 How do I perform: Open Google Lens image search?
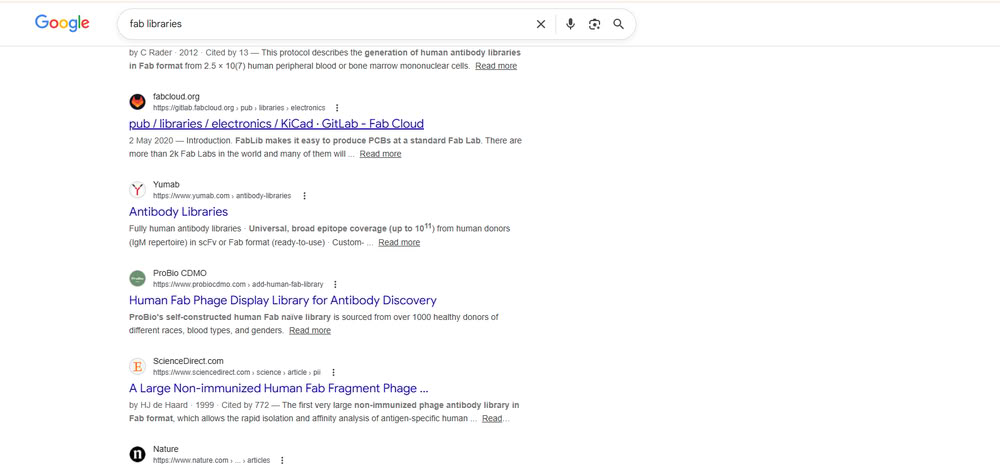tap(594, 24)
